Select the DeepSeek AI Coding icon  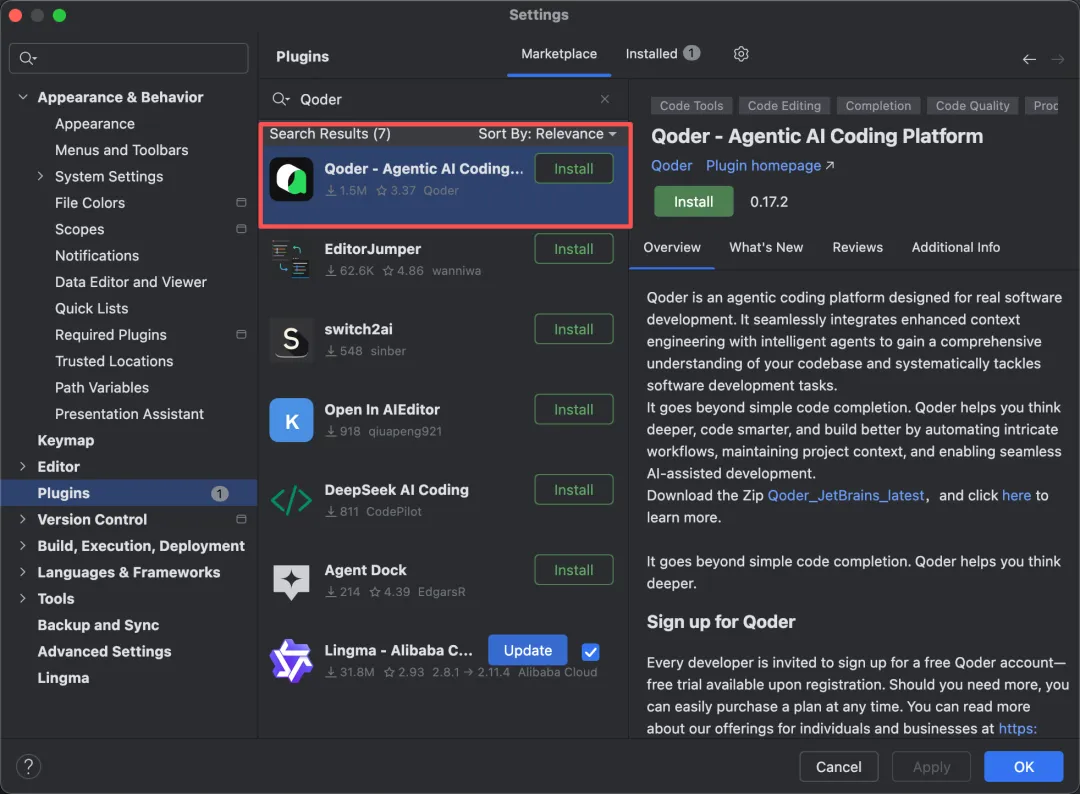point(291,501)
